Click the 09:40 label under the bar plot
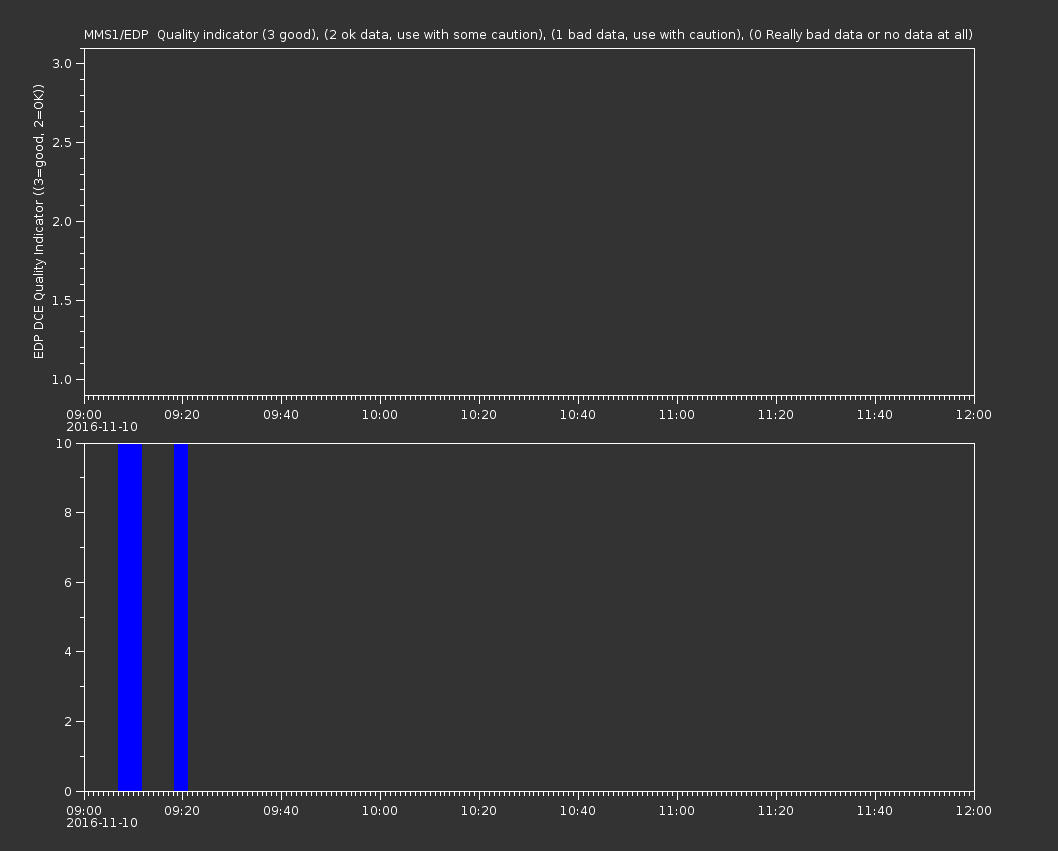The height and width of the screenshot is (851, 1058). (x=281, y=810)
